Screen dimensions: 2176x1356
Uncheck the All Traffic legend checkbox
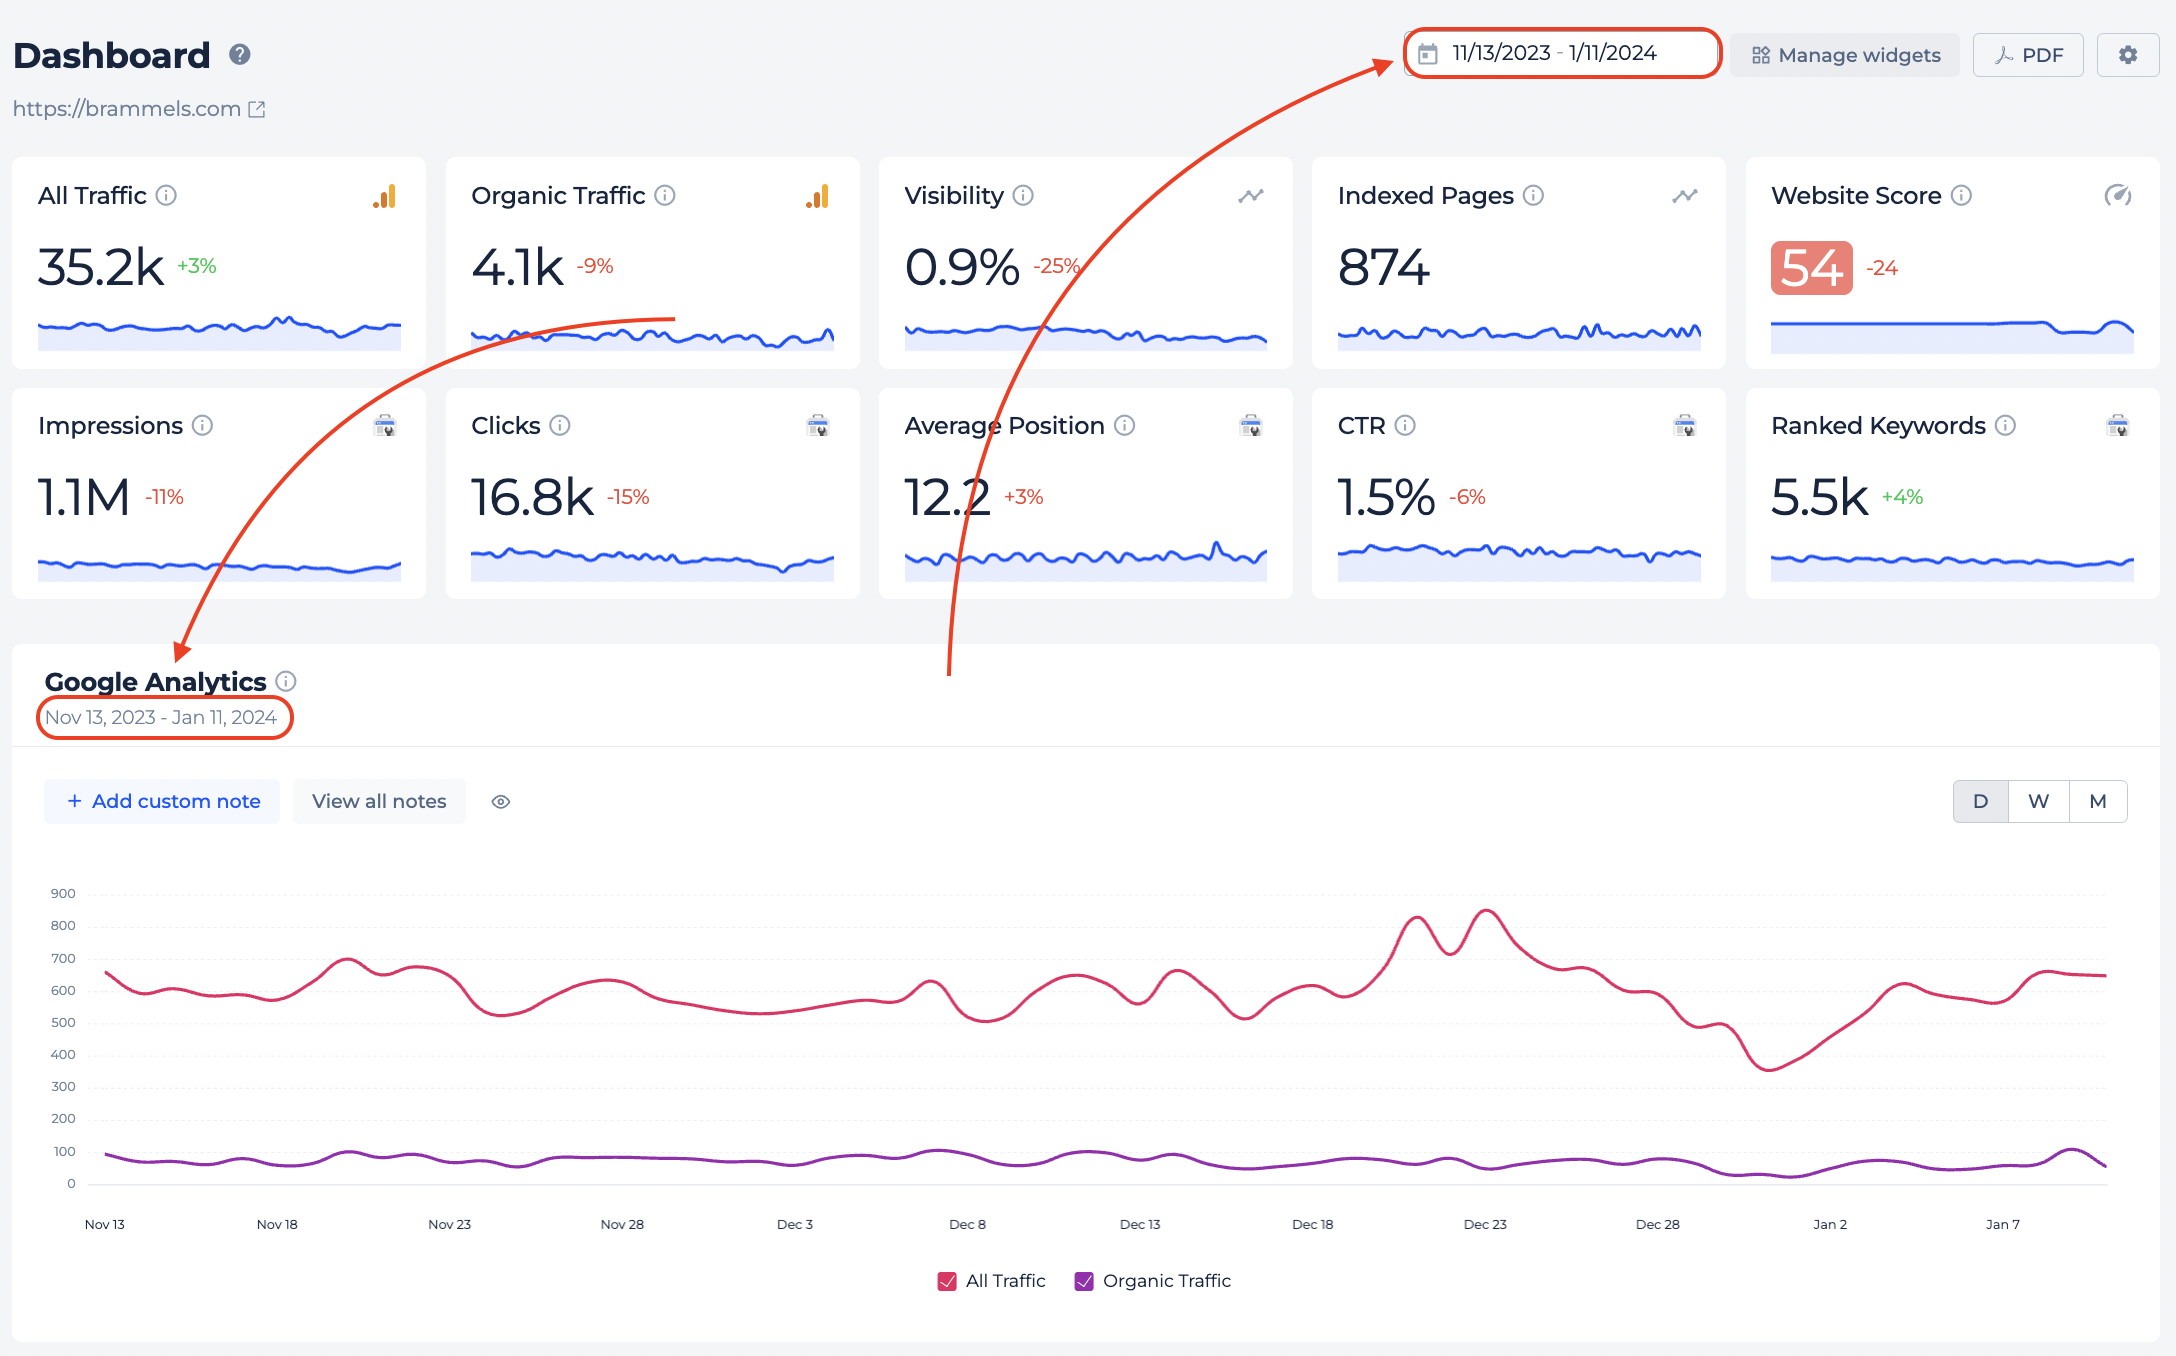[x=947, y=1281]
